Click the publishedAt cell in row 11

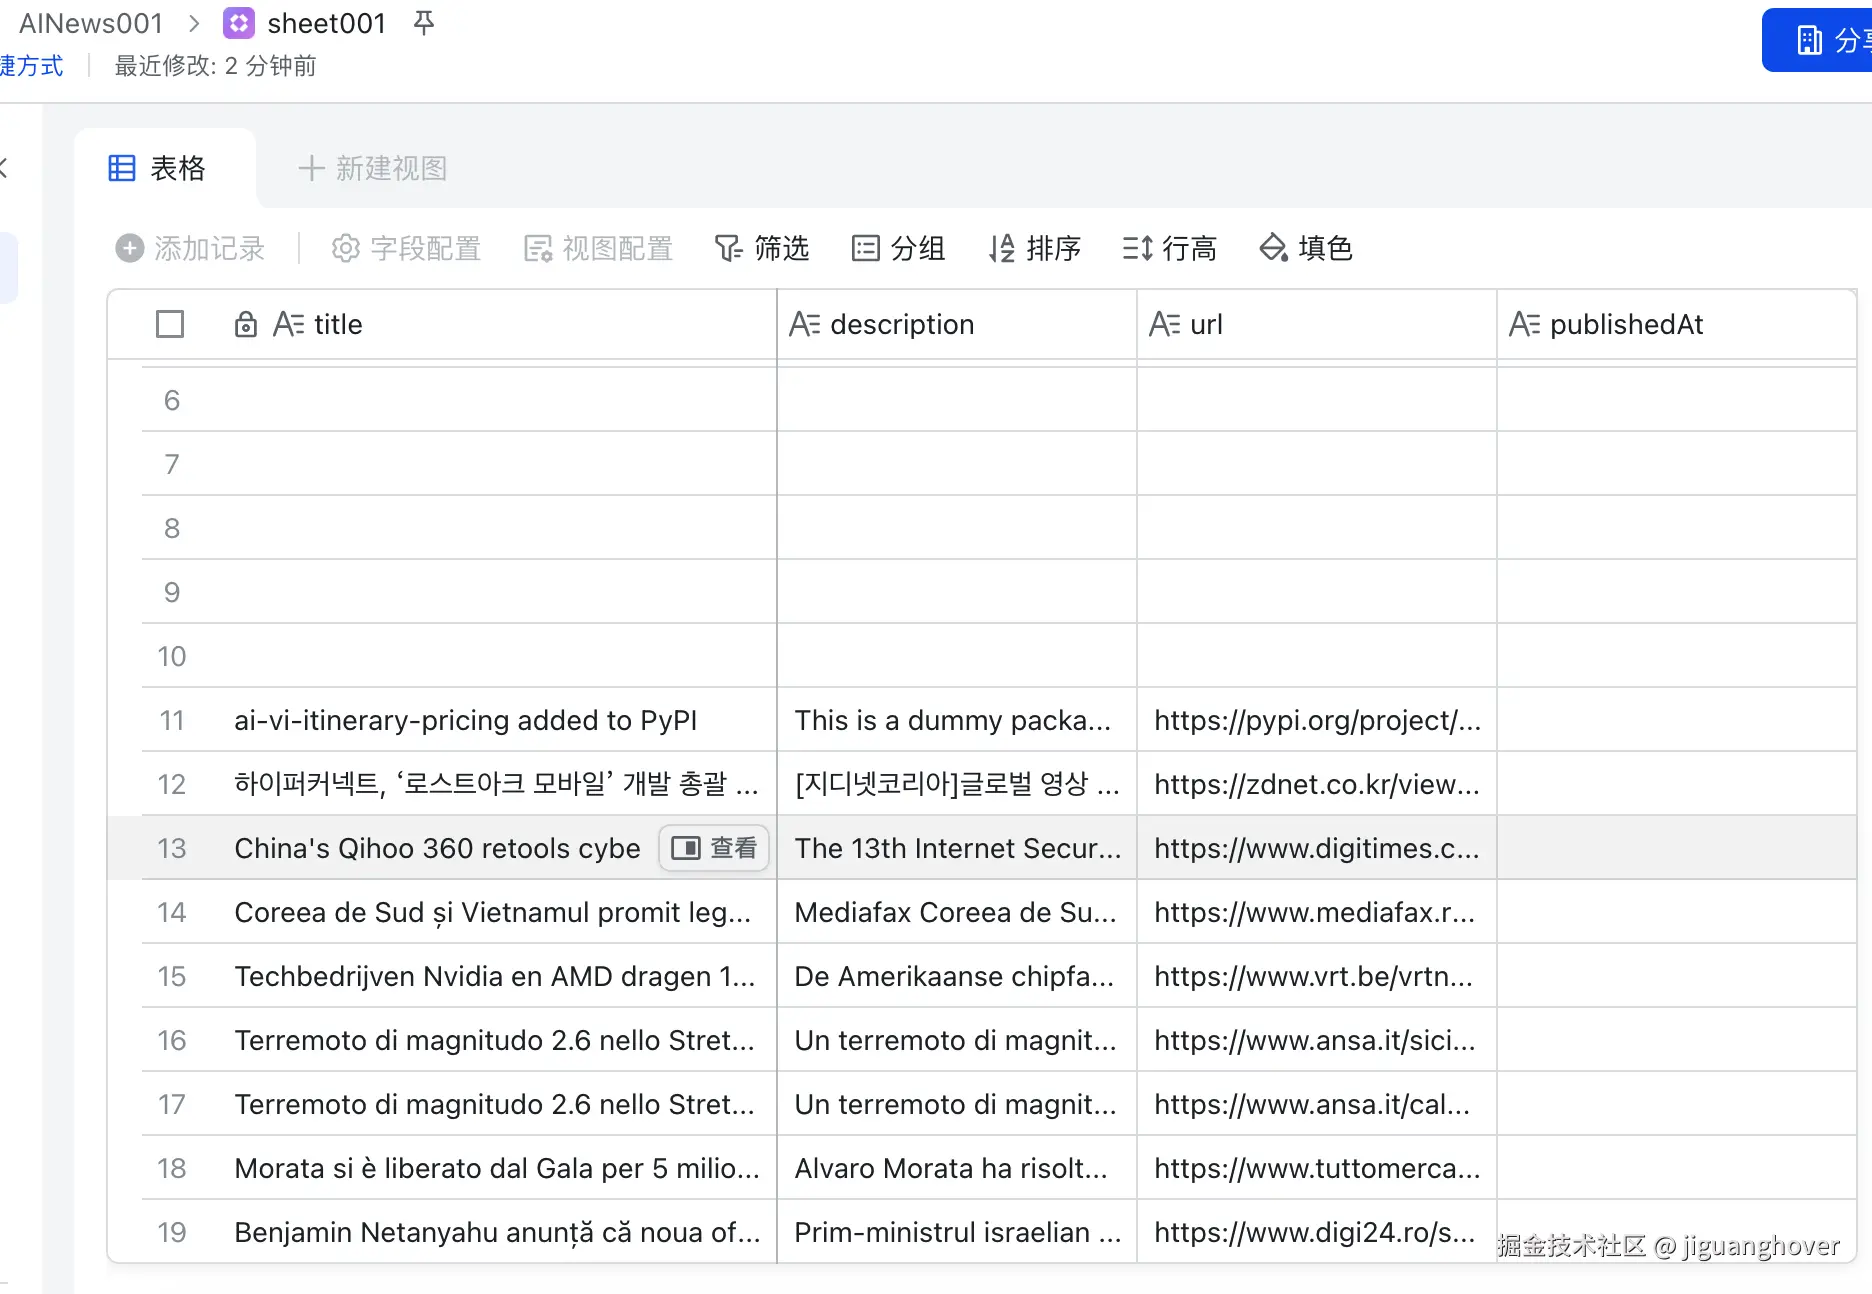(x=1677, y=720)
